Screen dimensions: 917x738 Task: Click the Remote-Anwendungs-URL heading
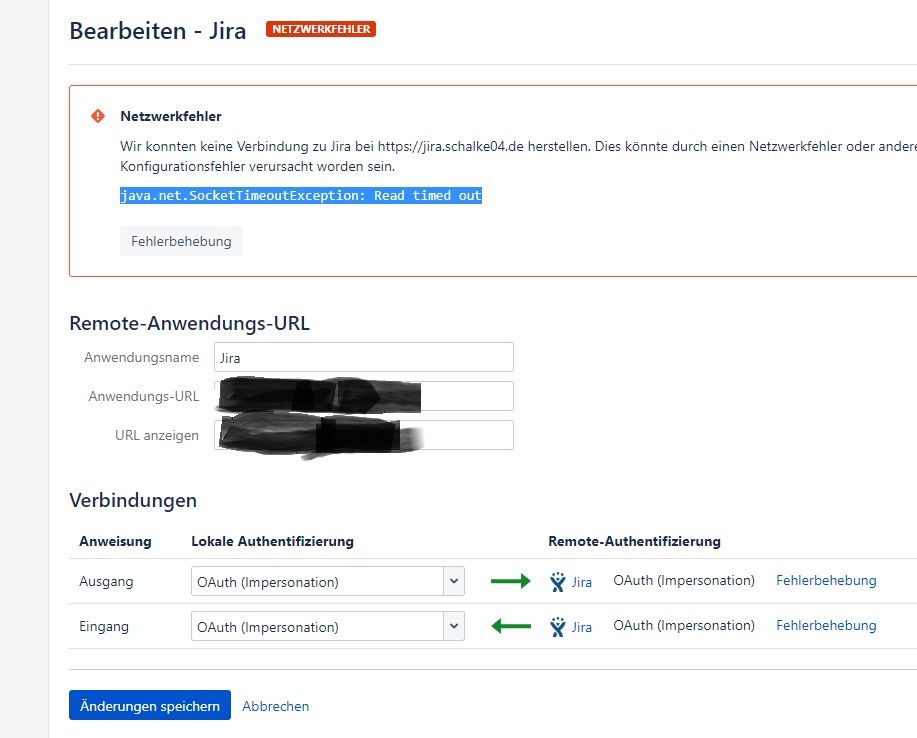coord(189,323)
